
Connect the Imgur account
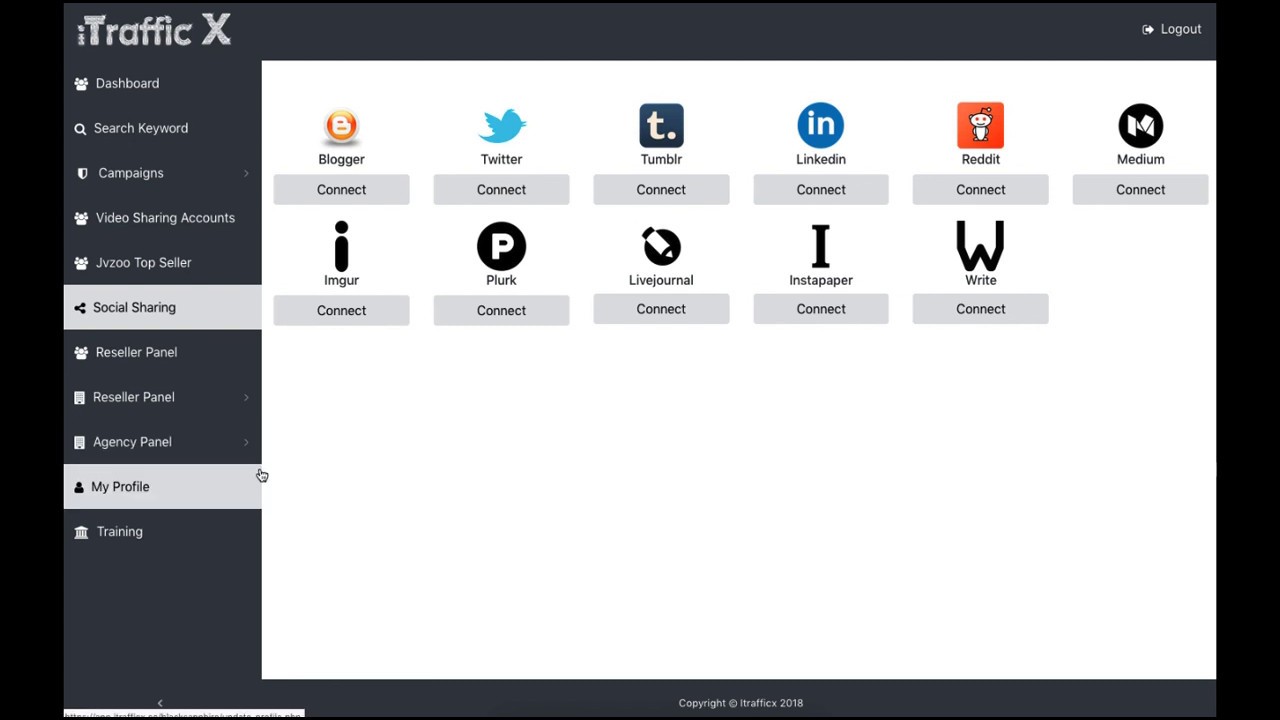tap(341, 310)
